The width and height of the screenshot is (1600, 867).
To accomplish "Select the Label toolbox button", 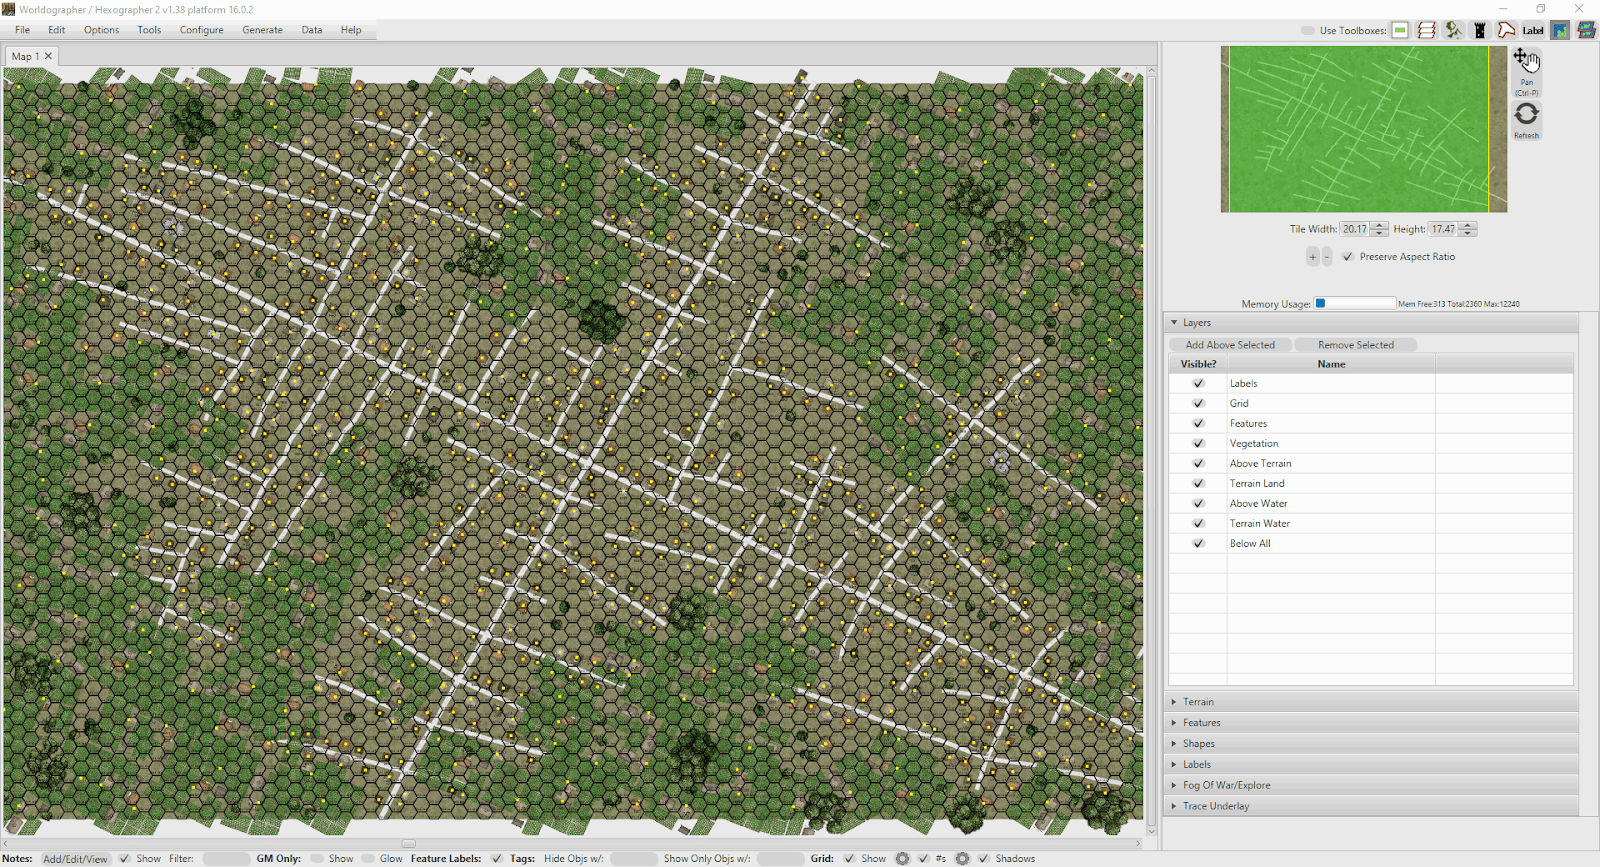I will coord(1533,30).
